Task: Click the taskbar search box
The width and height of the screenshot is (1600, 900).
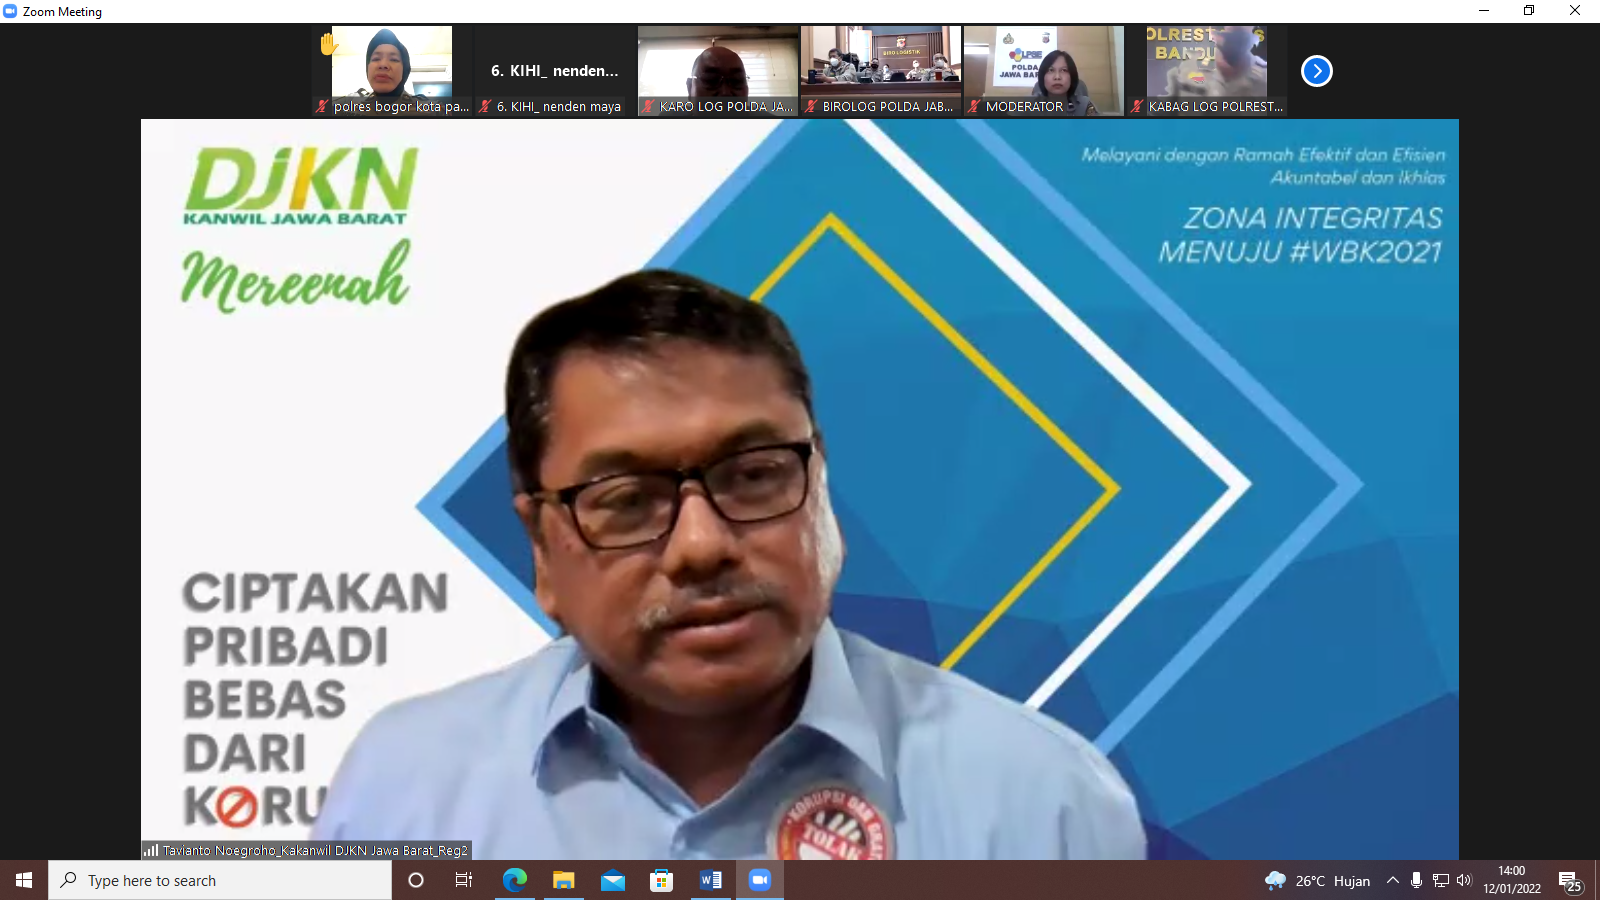Action: [x=220, y=880]
